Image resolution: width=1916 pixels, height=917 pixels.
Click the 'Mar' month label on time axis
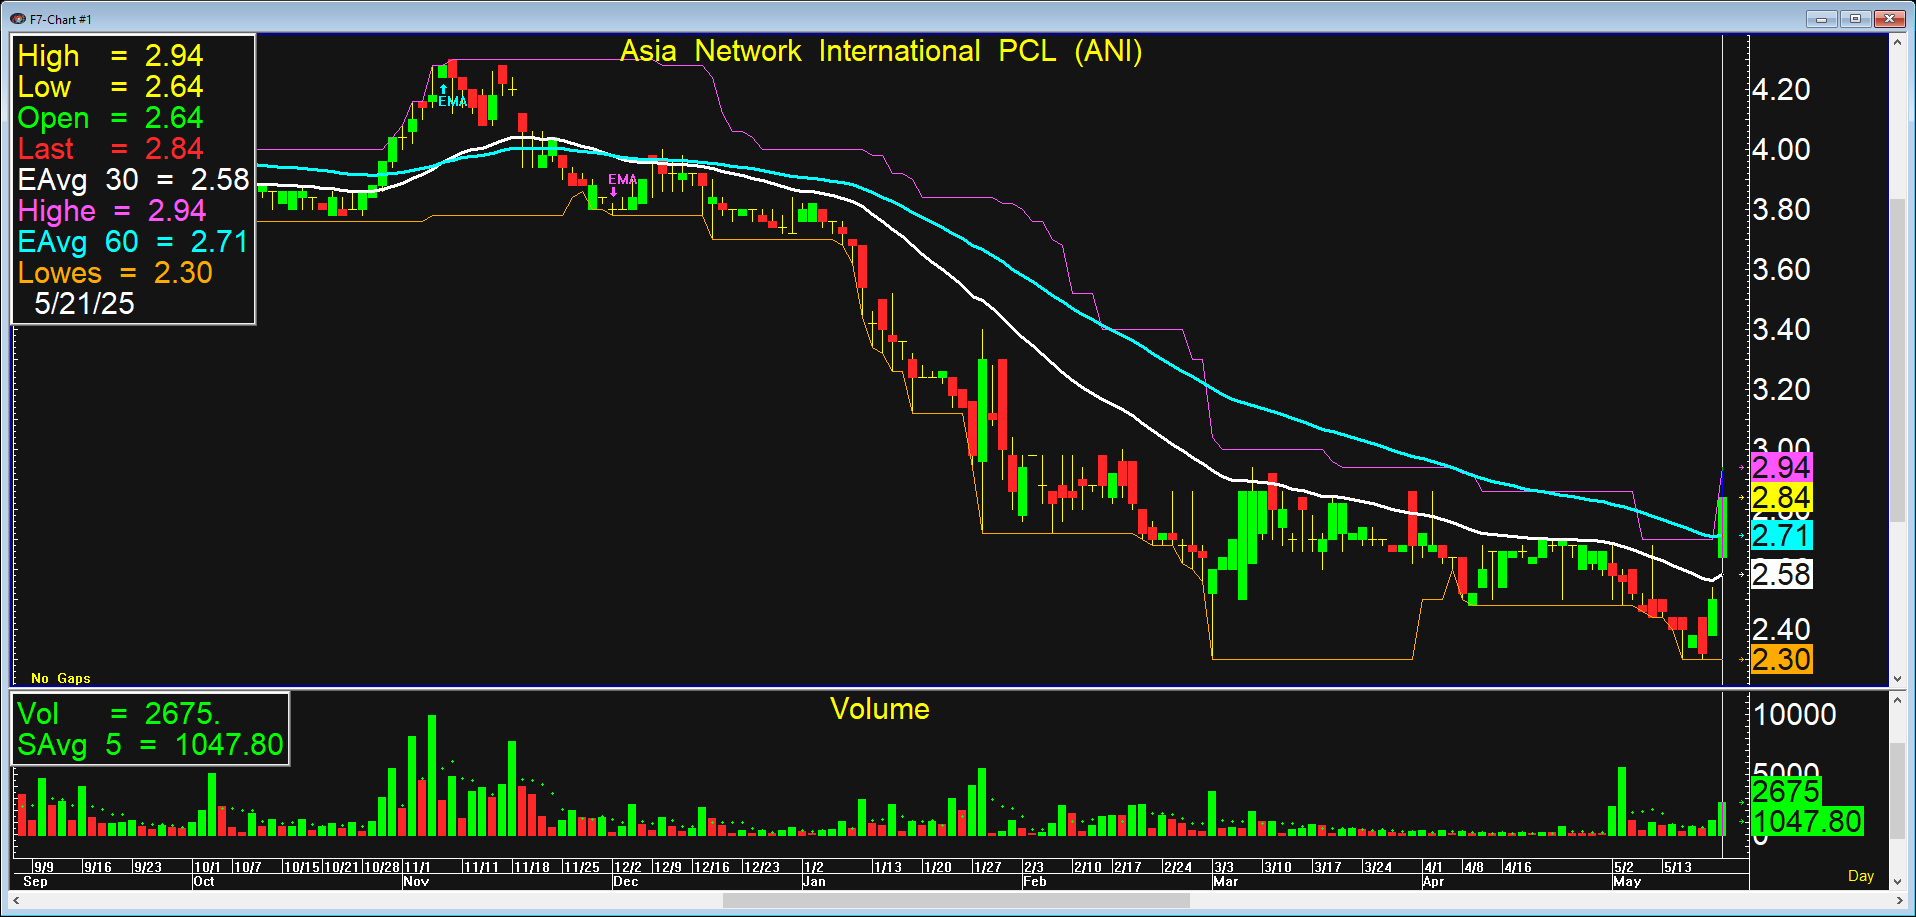click(1226, 881)
